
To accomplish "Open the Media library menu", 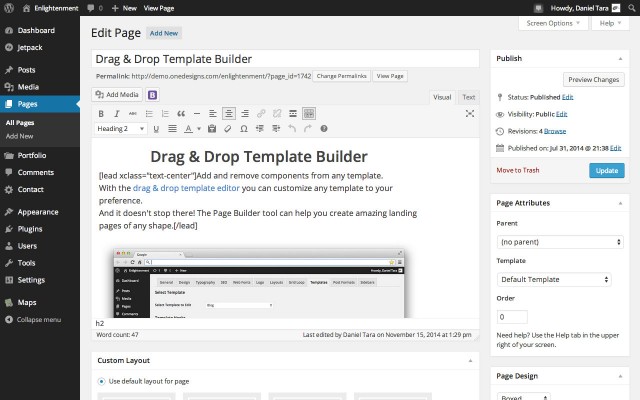I will 40,87.
